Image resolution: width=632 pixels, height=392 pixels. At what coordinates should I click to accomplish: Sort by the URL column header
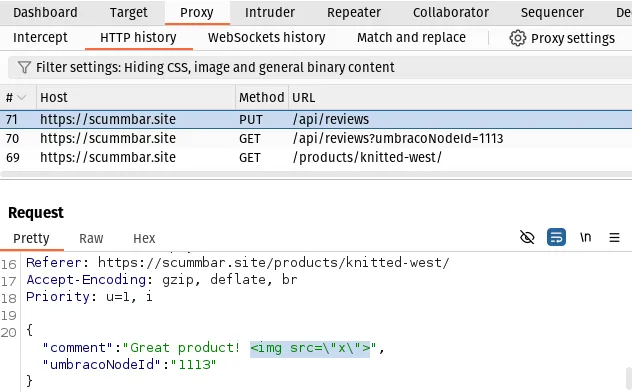pyautogui.click(x=460, y=97)
